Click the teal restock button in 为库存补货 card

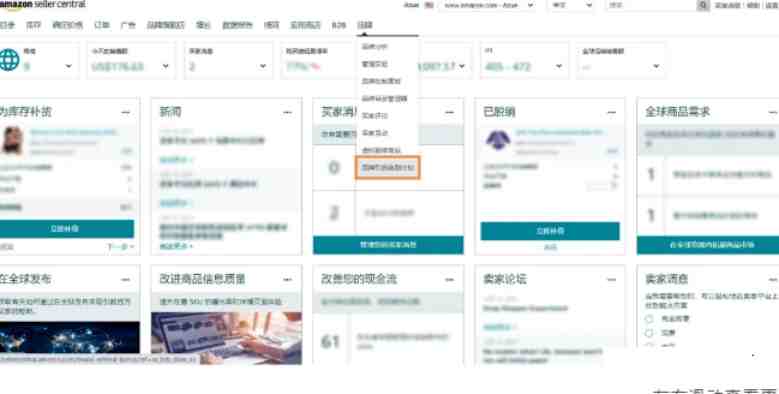click(x=66, y=229)
